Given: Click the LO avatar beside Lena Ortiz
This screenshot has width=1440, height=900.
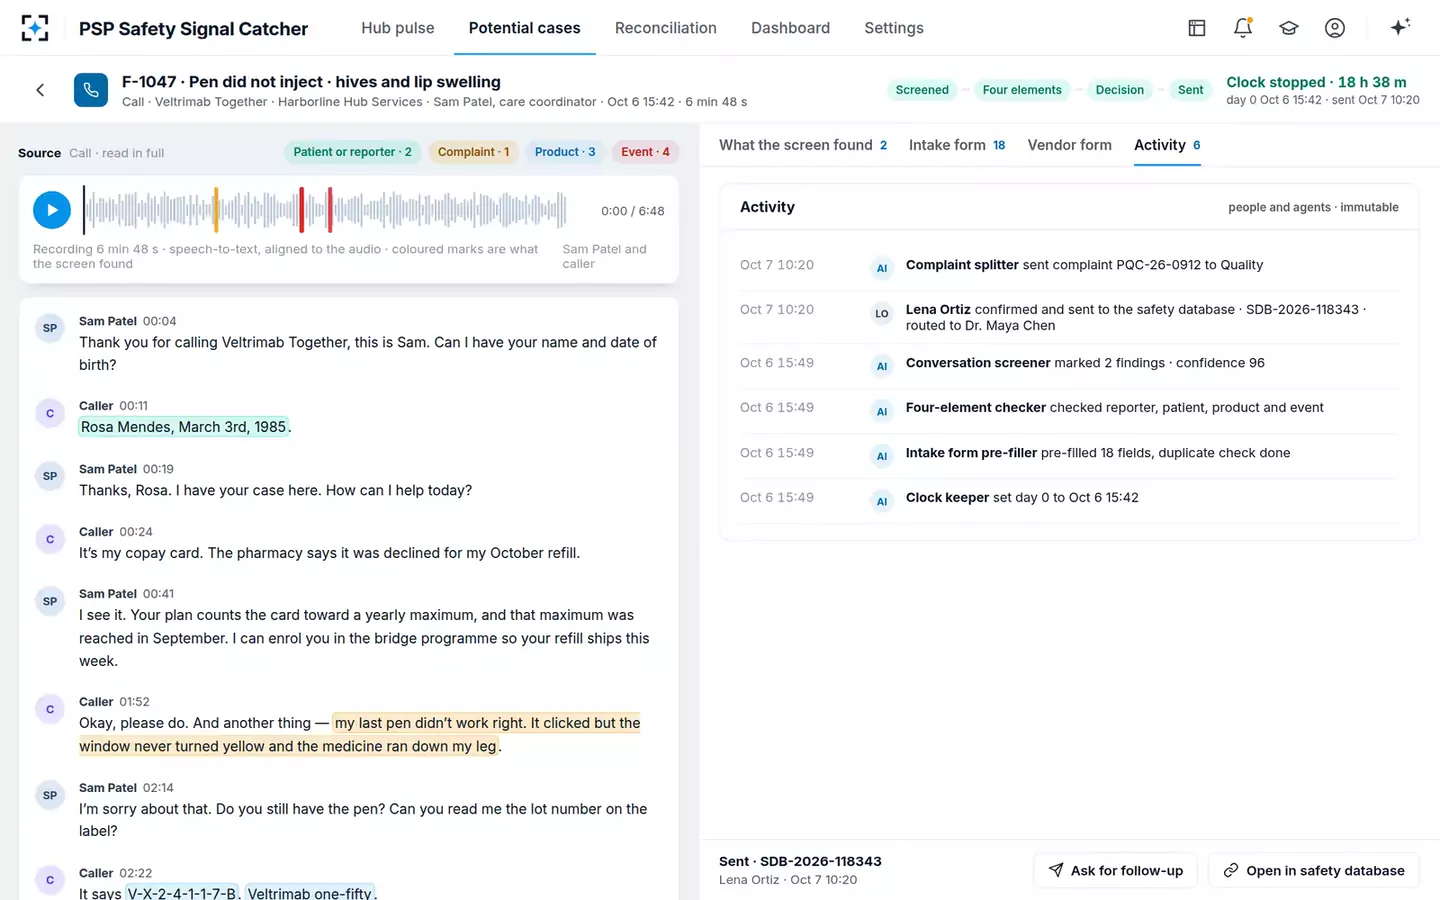Looking at the screenshot, I should tap(882, 313).
